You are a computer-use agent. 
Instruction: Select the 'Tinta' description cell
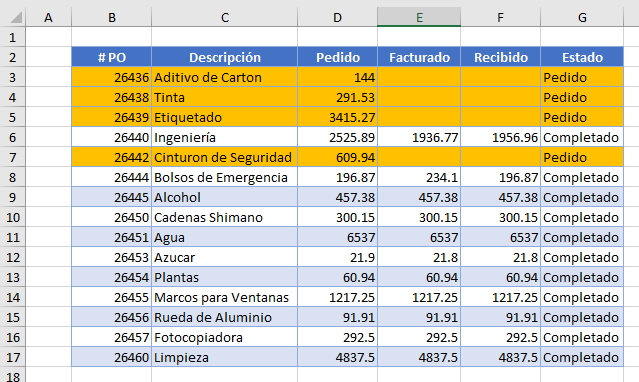(225, 97)
